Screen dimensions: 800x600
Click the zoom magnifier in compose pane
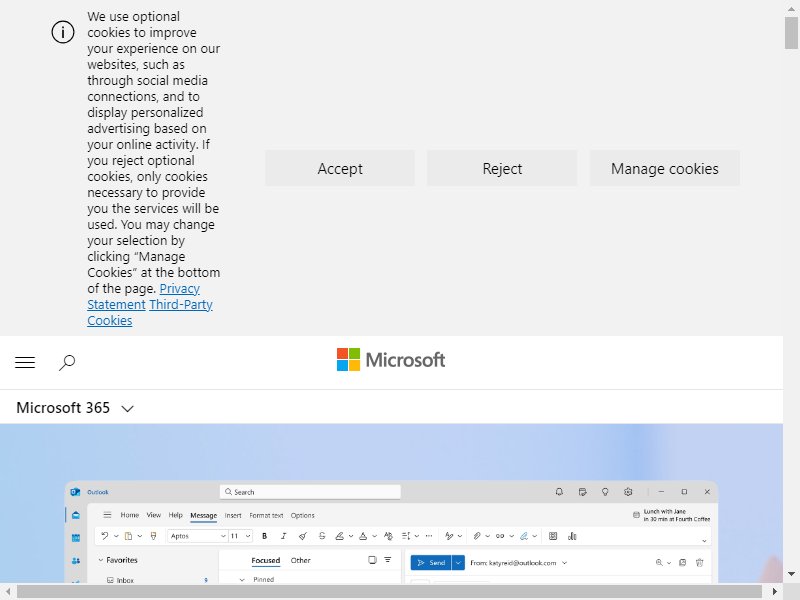coord(659,562)
